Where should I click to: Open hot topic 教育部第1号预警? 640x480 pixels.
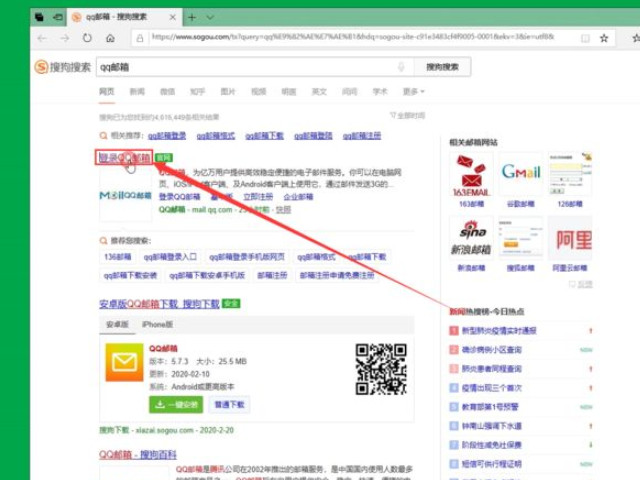[490, 407]
